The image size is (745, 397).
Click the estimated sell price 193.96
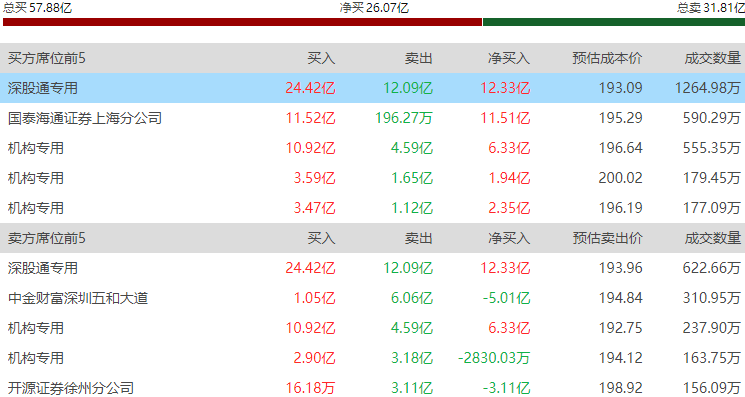621,268
